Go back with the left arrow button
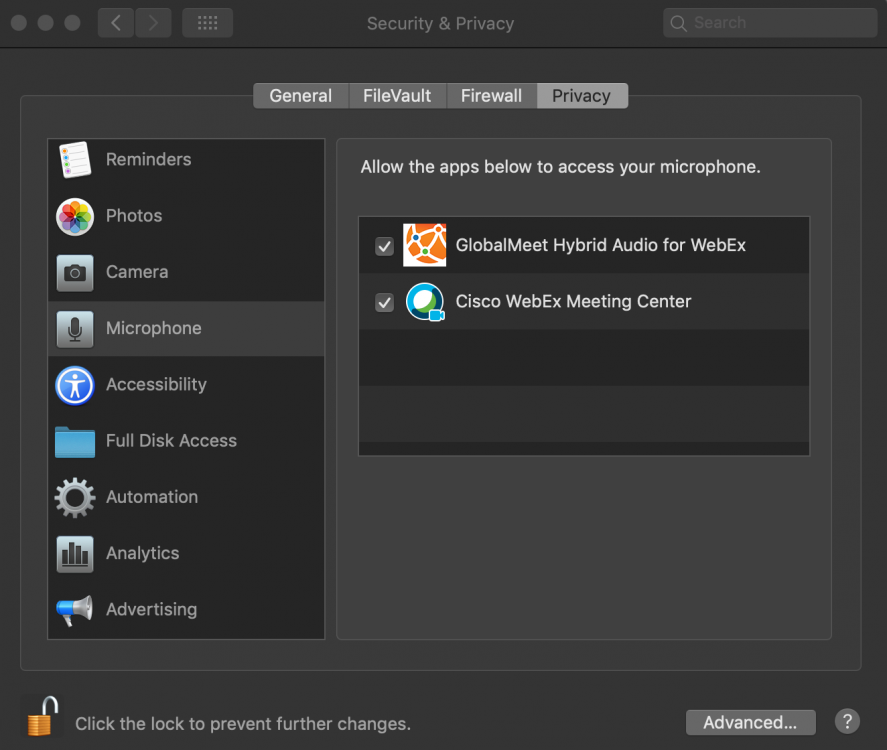Viewport: 887px width, 750px height. [x=116, y=23]
